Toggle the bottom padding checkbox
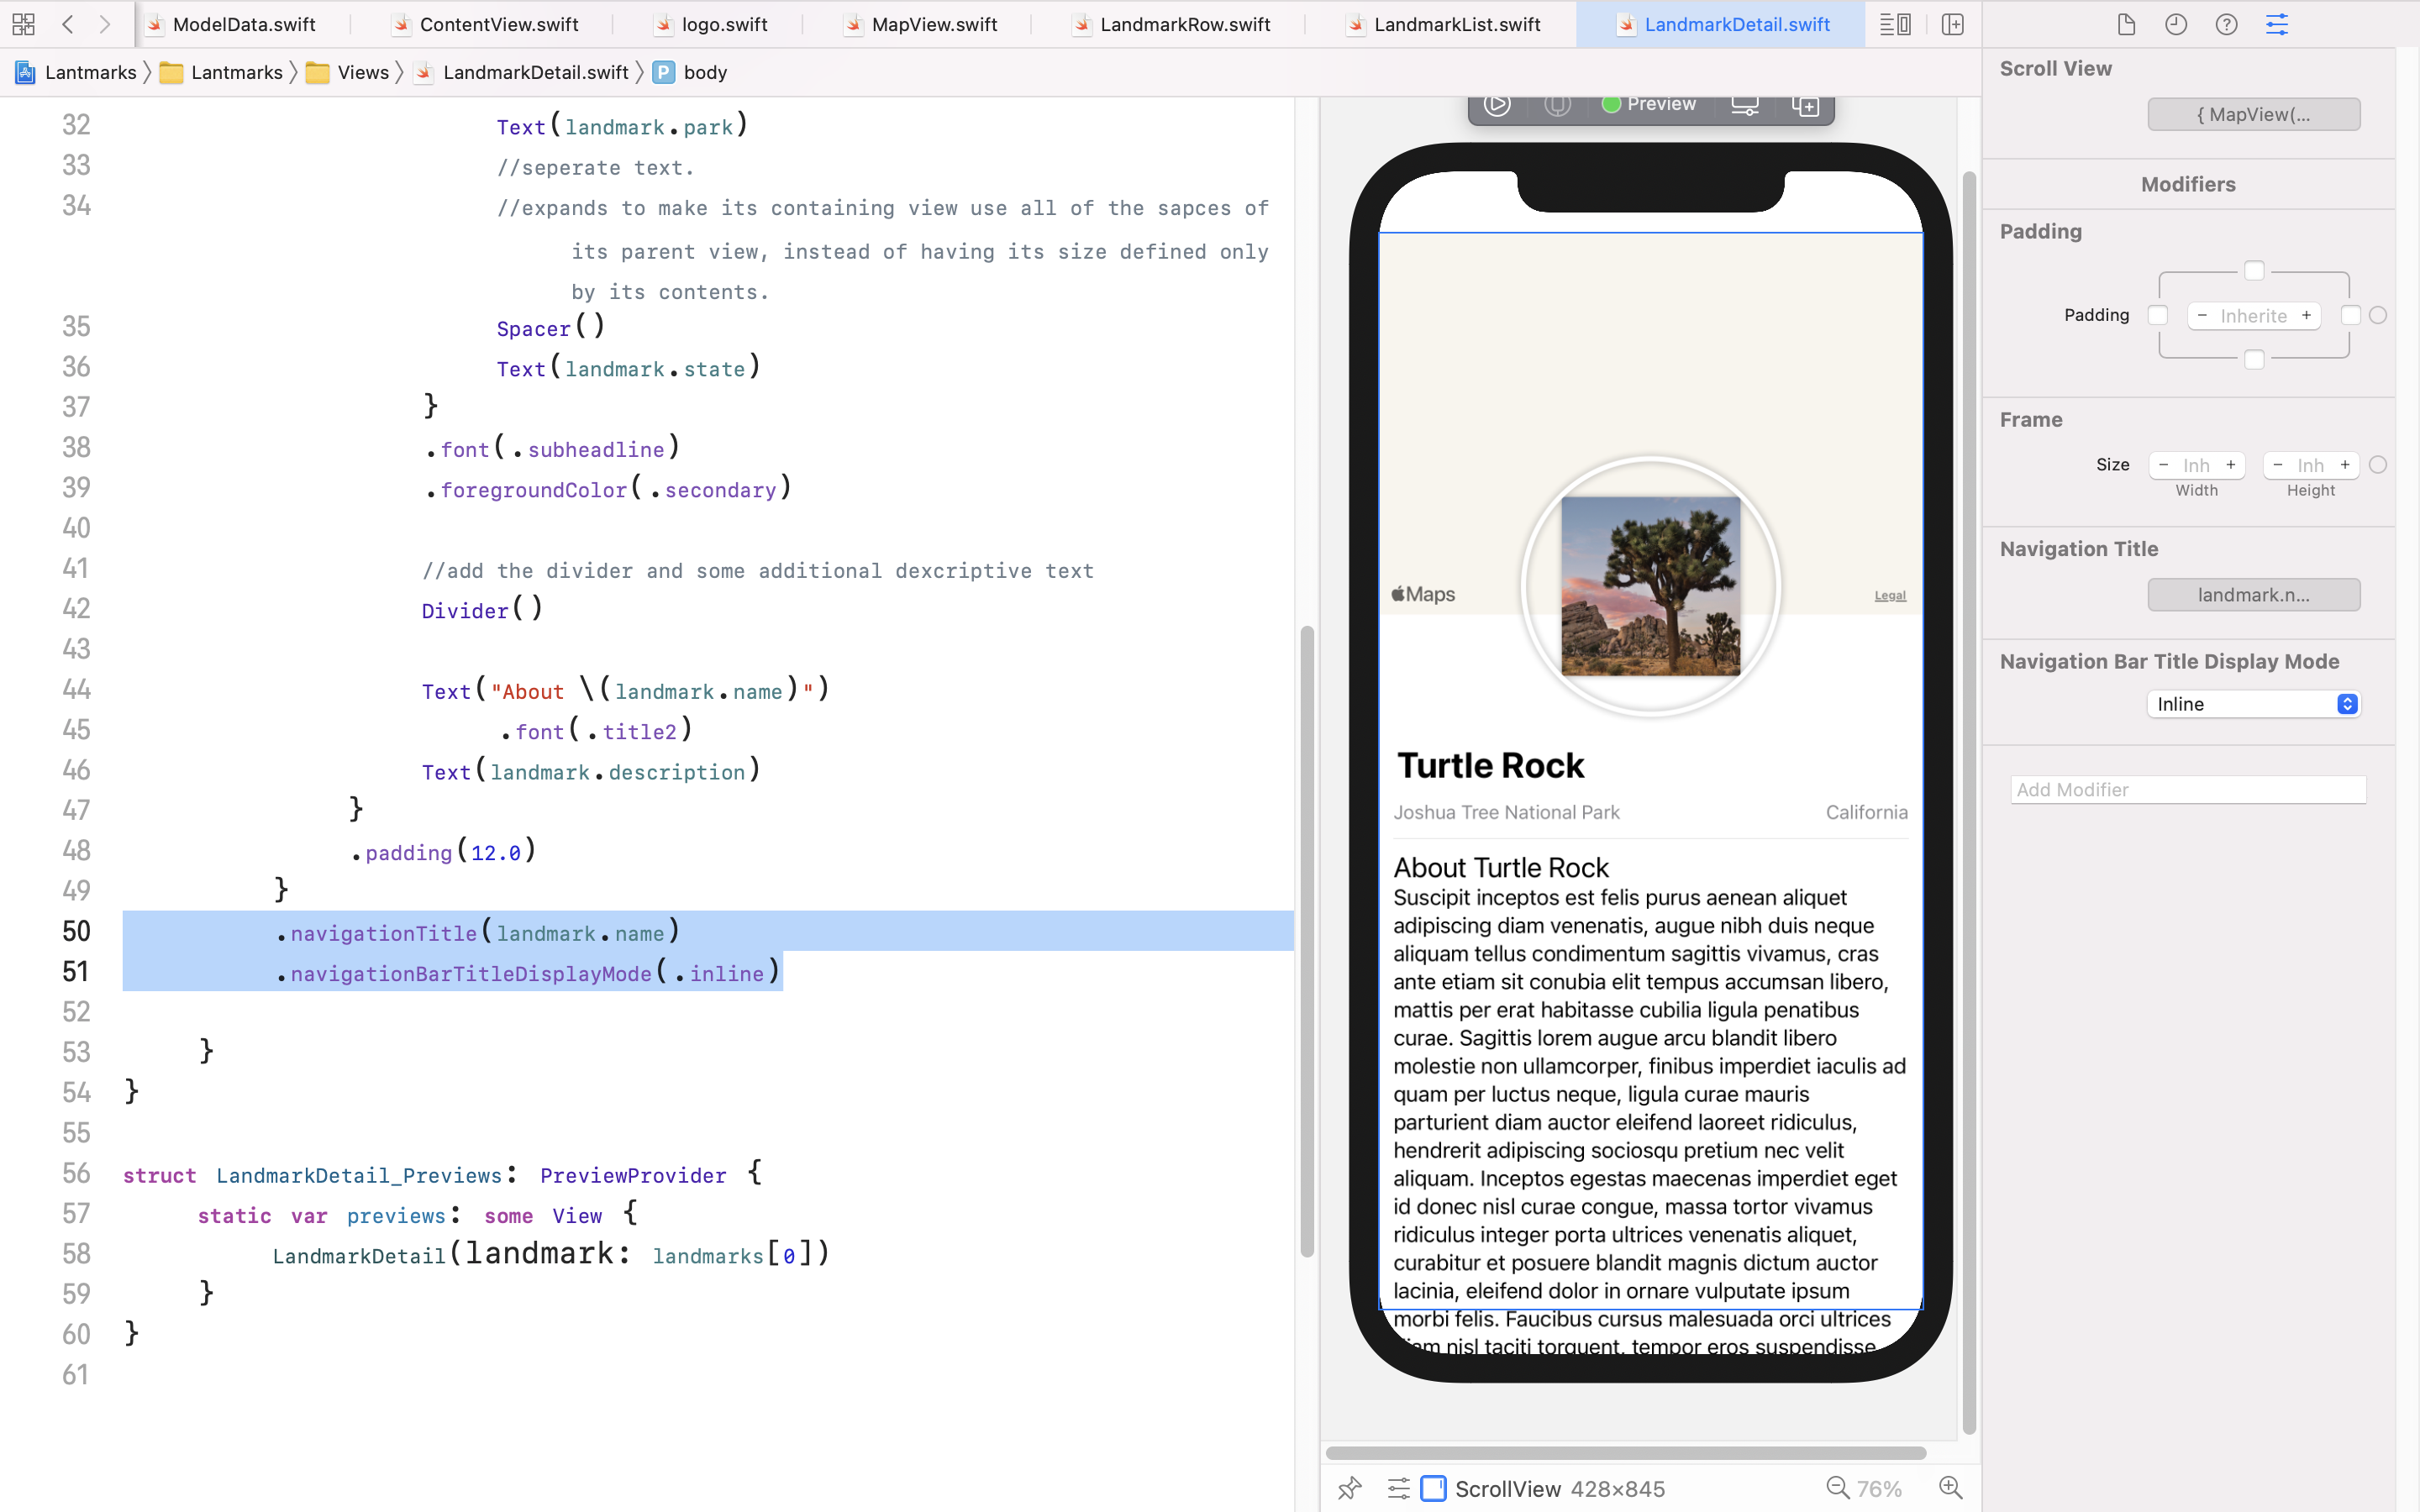This screenshot has width=2420, height=1512. [2254, 359]
